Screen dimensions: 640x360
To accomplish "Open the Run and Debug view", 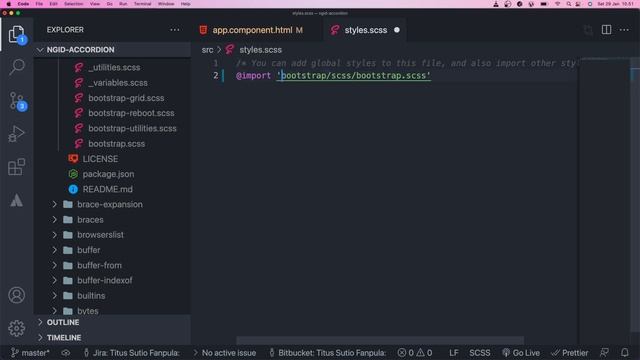I will 16,134.
